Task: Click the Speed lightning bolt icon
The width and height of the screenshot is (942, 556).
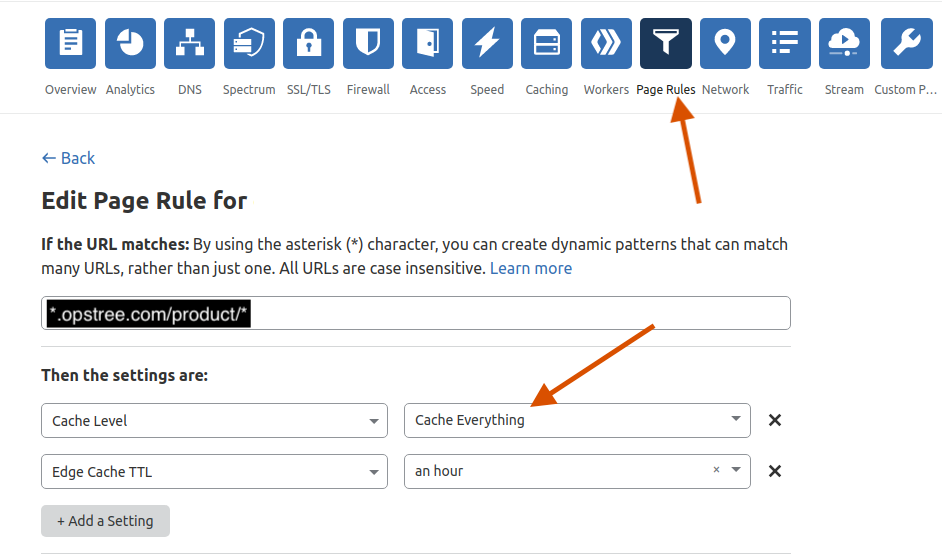Action: pos(487,43)
